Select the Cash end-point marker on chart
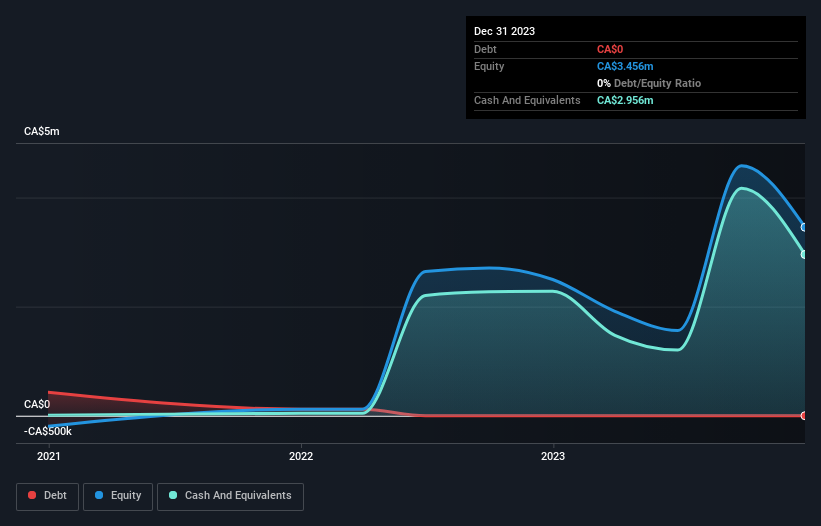Viewport: 821px width, 526px height. [804, 254]
